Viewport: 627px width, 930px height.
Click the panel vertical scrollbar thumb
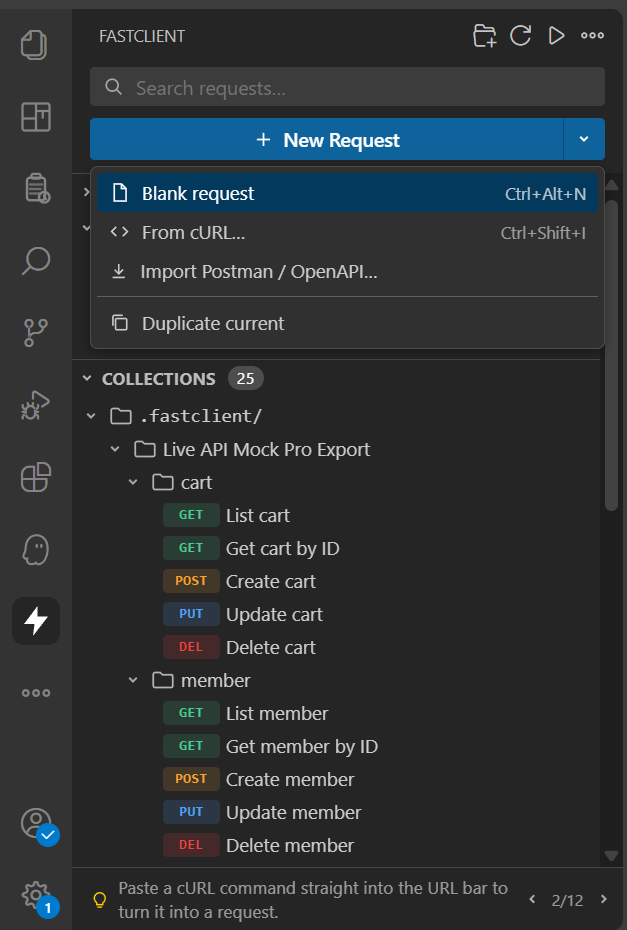pyautogui.click(x=612, y=355)
